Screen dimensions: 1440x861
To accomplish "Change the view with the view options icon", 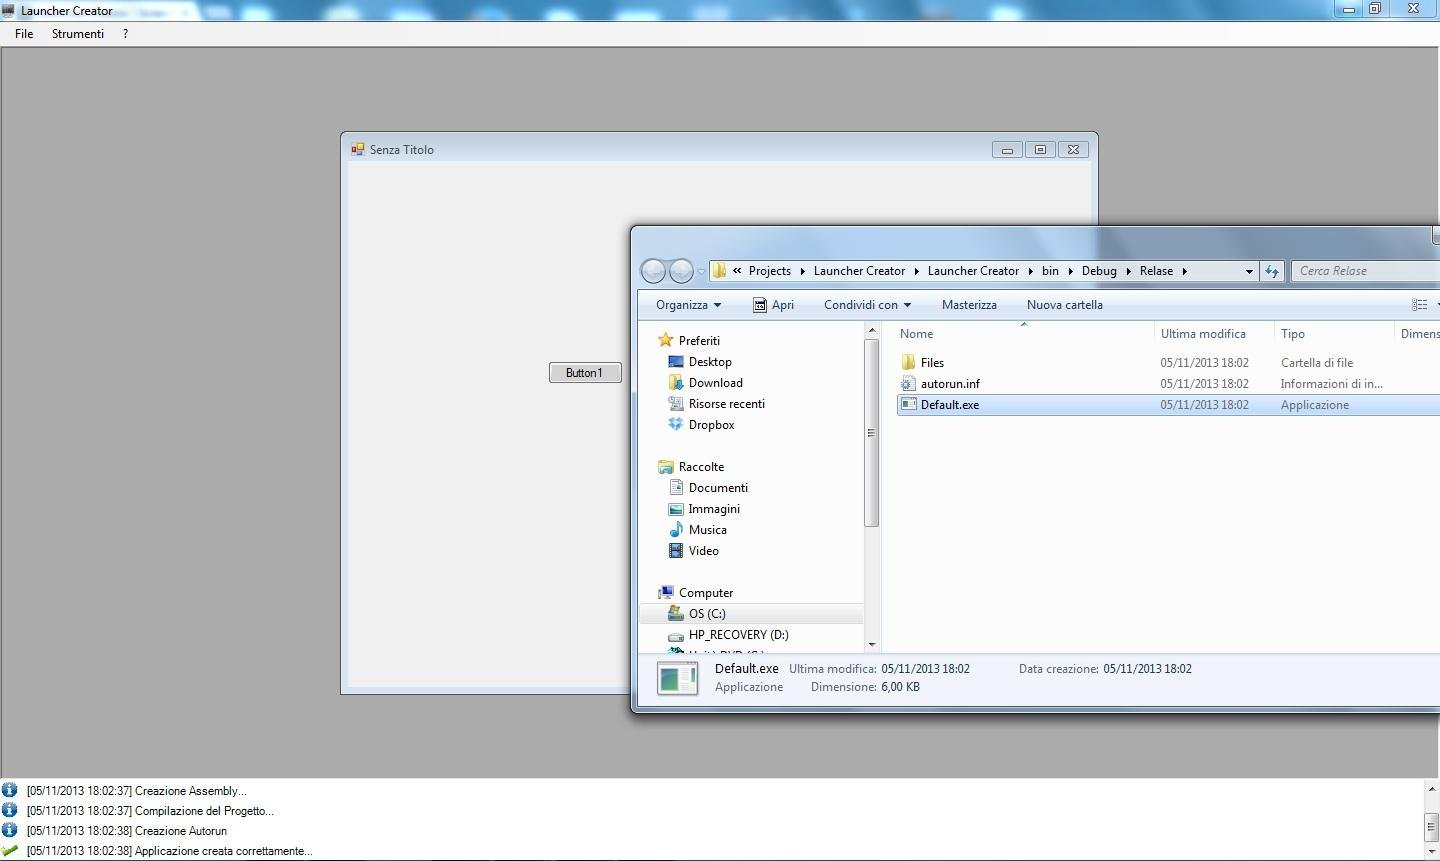I will [x=1419, y=305].
